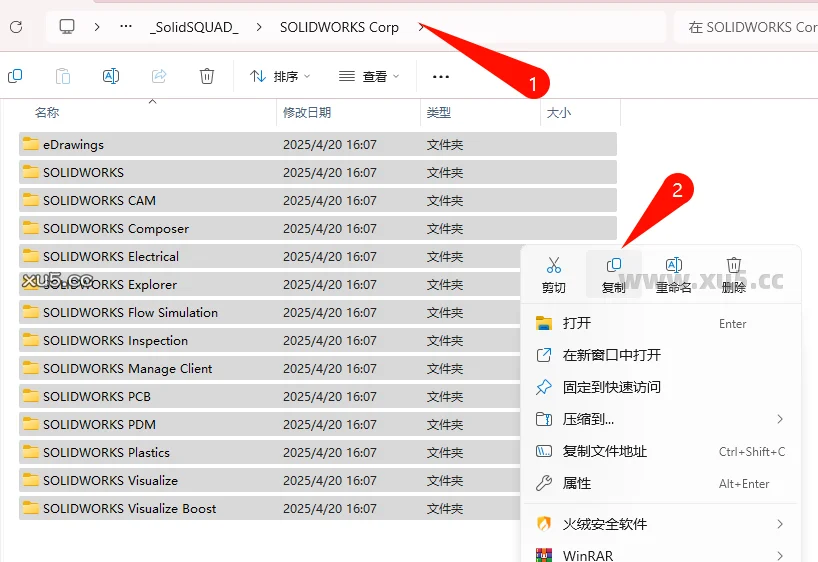Open the View (查看) dropdown

pos(368,76)
